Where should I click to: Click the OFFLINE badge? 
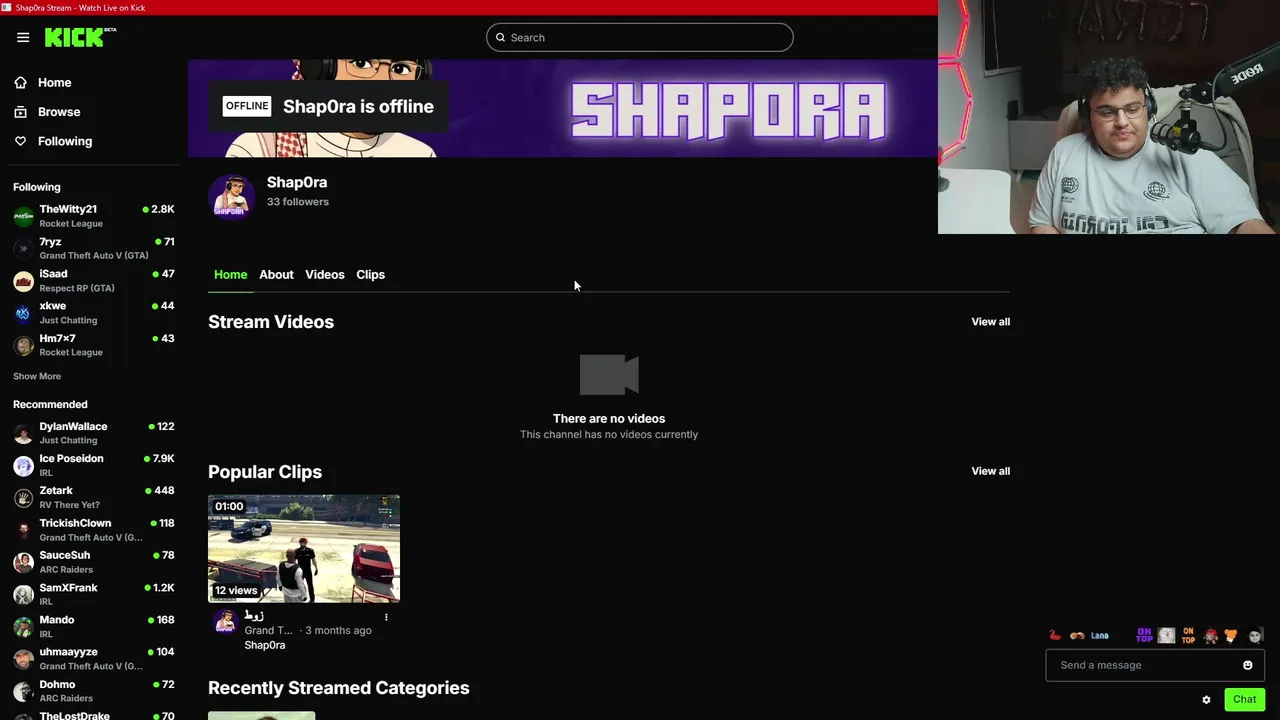click(x=247, y=106)
